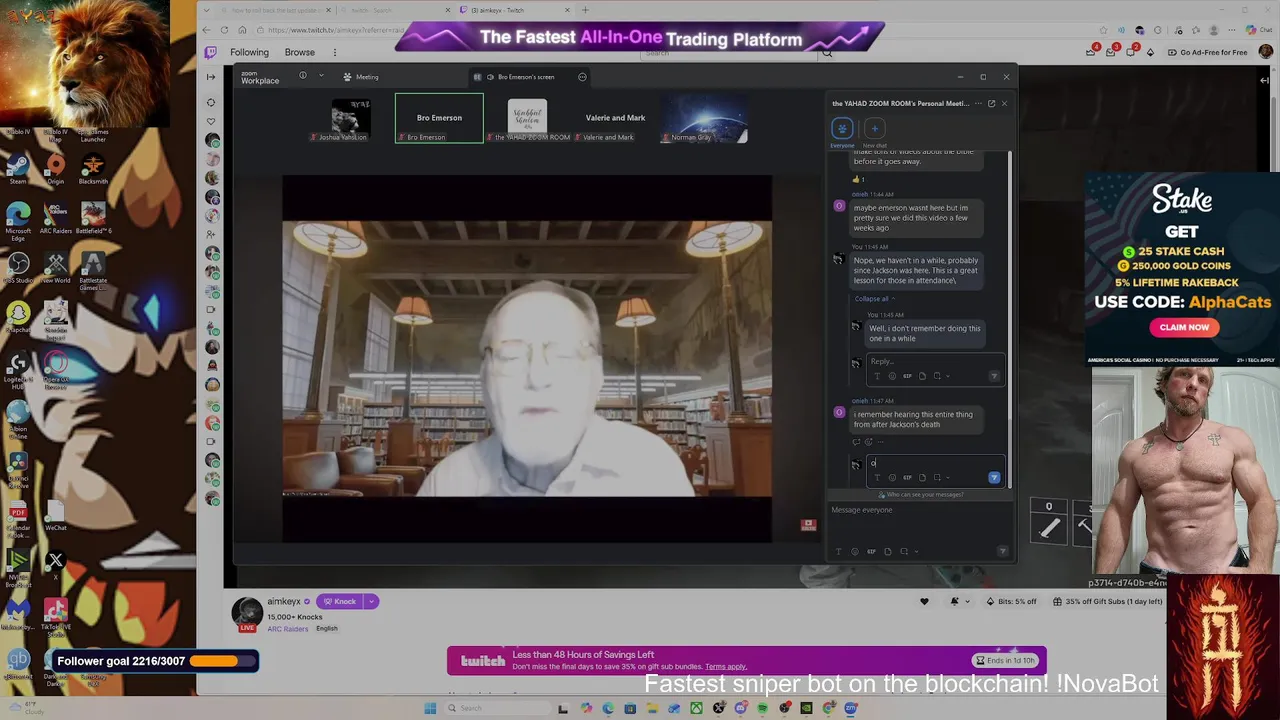Click the thumbs up reaction on message
The width and height of the screenshot is (1280, 720).
pos(858,179)
